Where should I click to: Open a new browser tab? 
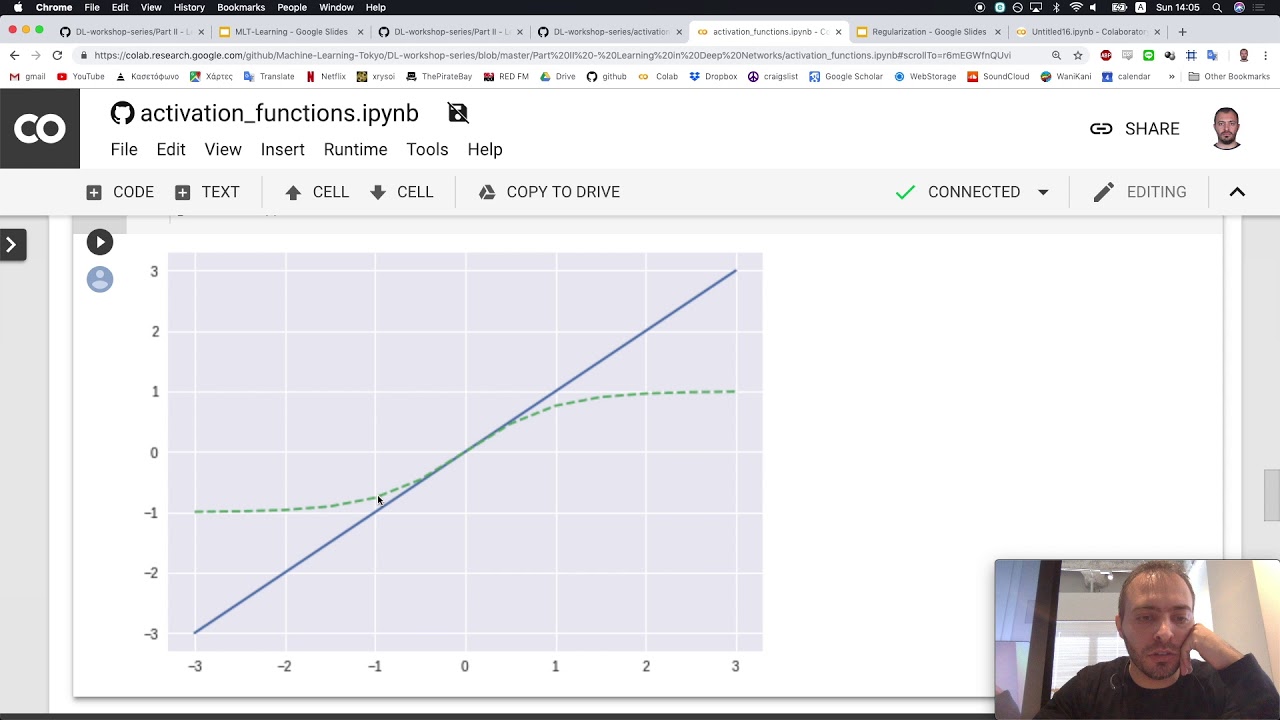(x=1182, y=31)
